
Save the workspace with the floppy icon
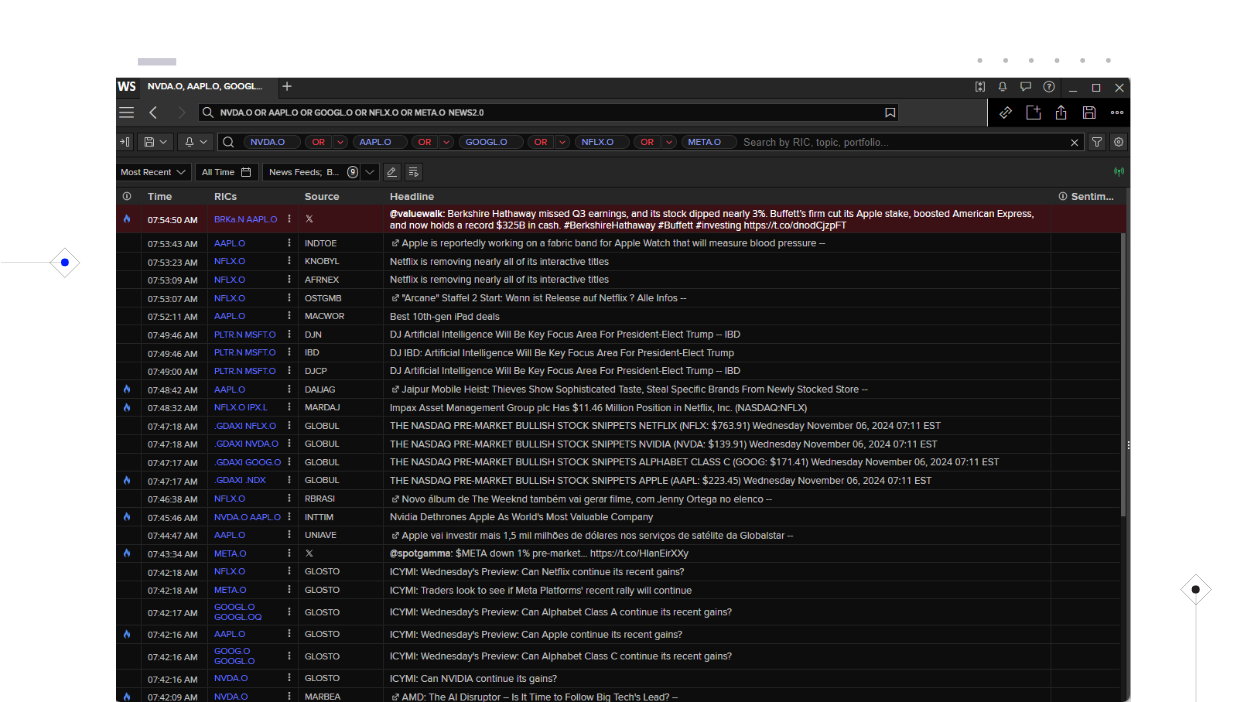click(x=1089, y=113)
